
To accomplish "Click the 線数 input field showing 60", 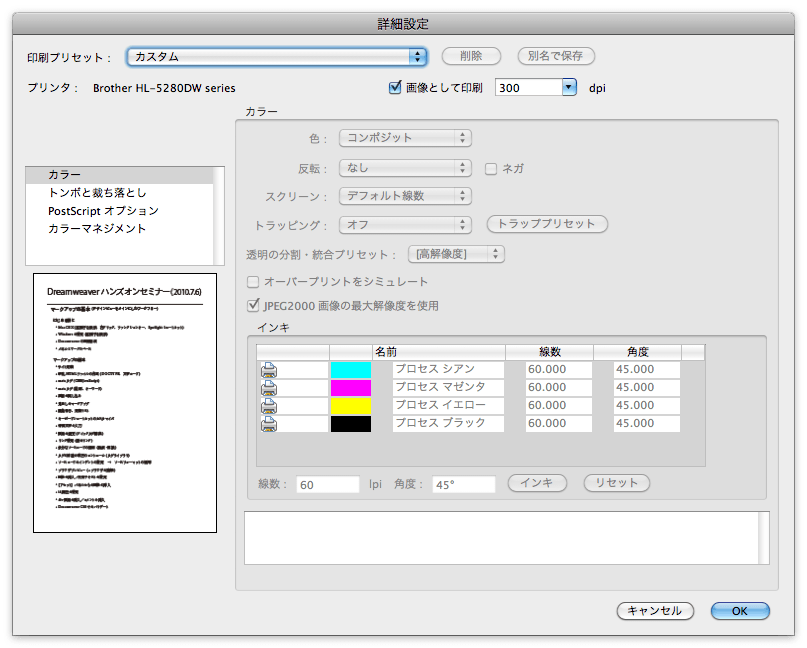I will click(x=328, y=485).
